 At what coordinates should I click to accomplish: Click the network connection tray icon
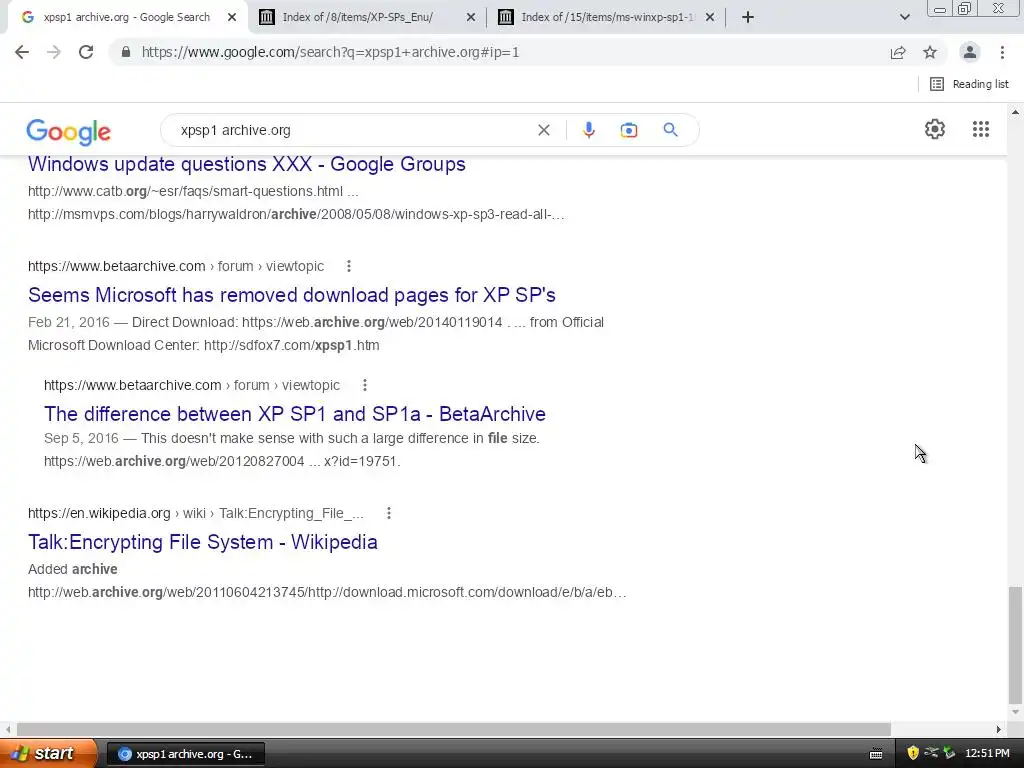tap(931, 753)
